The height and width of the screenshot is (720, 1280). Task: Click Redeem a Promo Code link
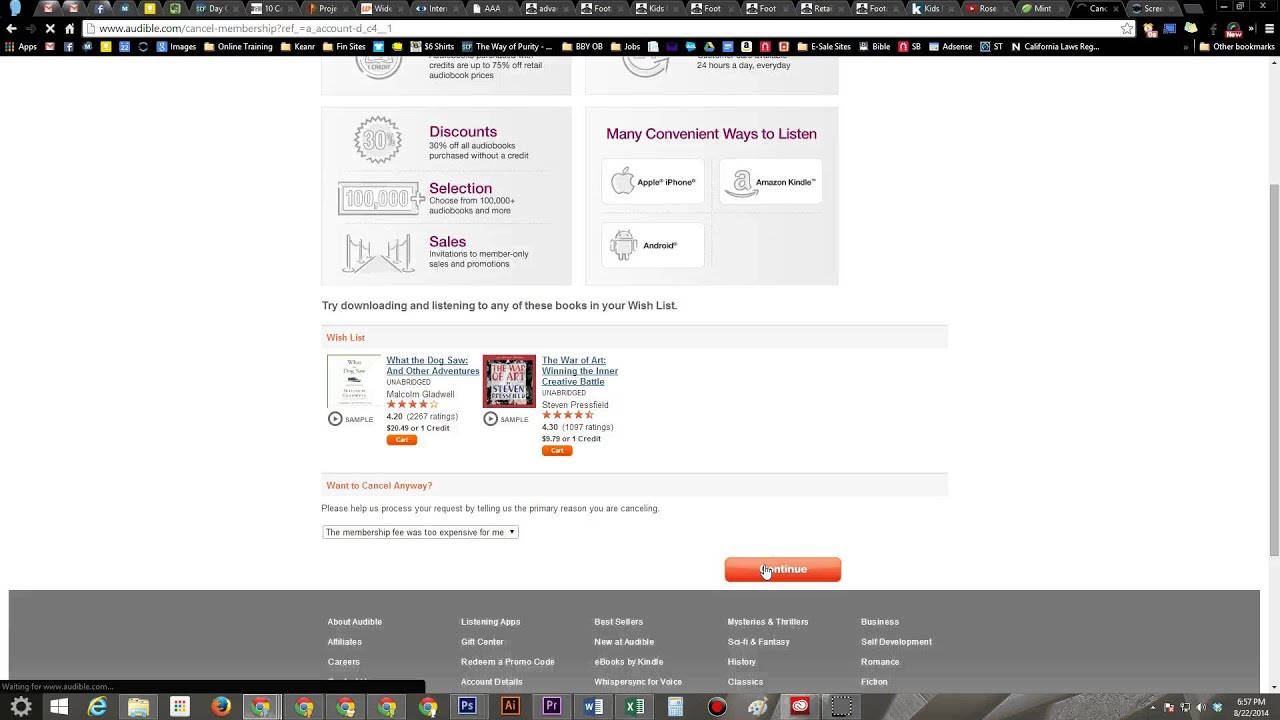tap(508, 662)
